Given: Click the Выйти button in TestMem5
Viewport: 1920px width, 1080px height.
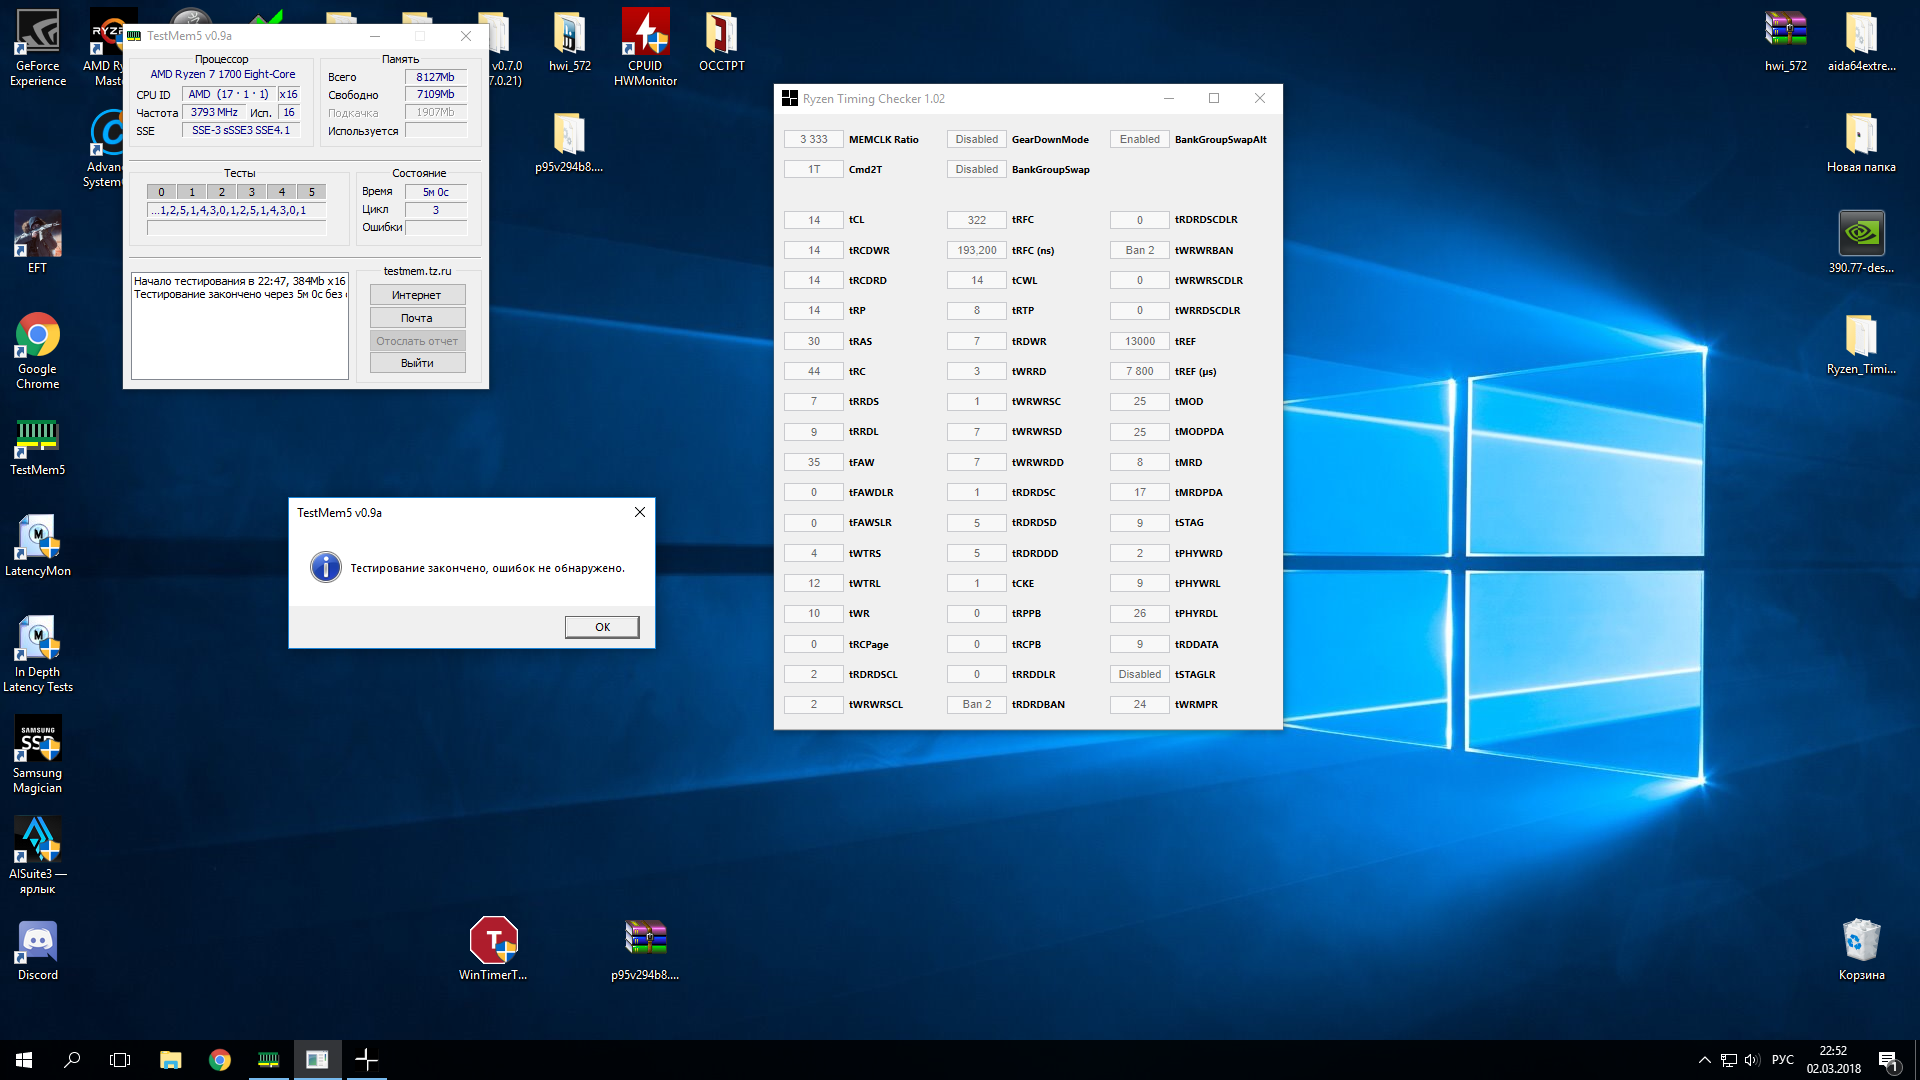Looking at the screenshot, I should (x=417, y=363).
